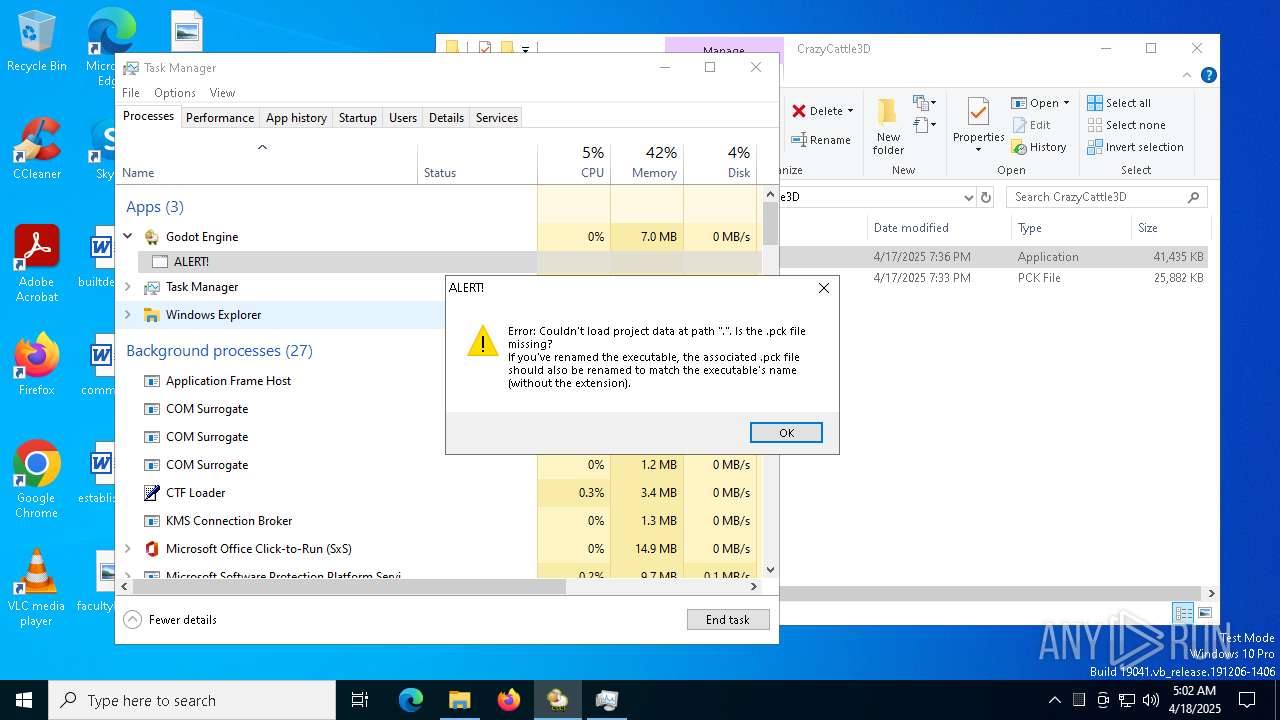Open Explorer Help question mark icon
Screen dimensions: 1280x720
1208,75
